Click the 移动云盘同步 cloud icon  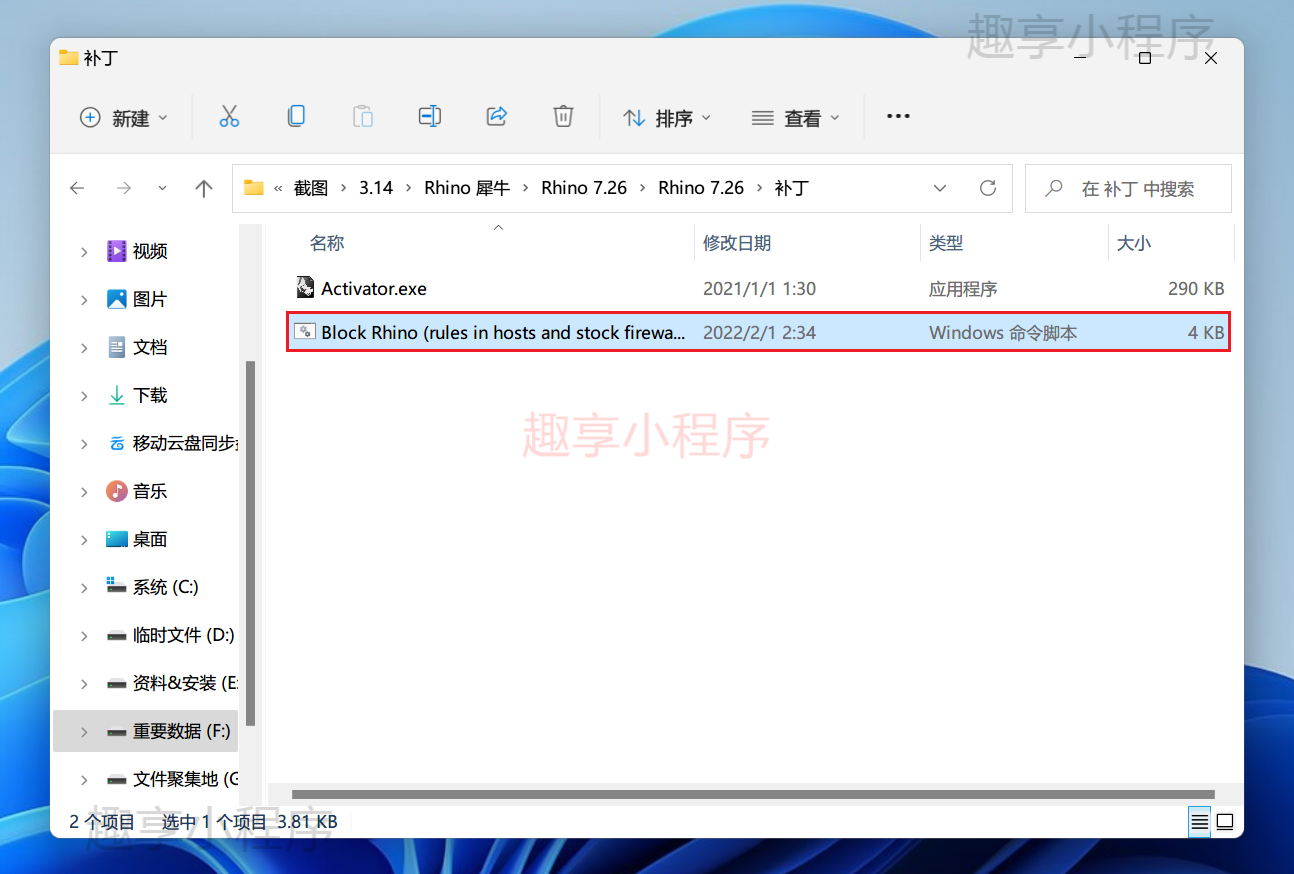[x=117, y=443]
